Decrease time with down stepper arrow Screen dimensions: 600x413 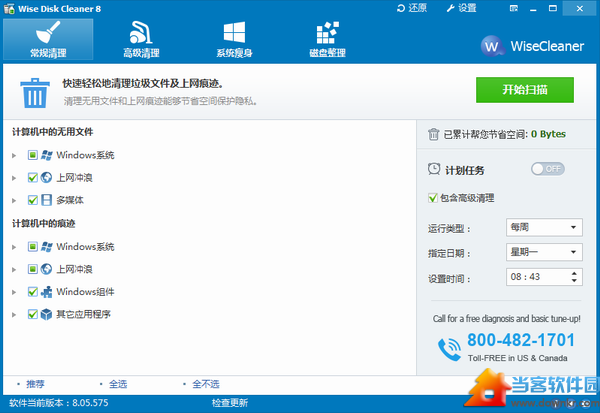574,281
